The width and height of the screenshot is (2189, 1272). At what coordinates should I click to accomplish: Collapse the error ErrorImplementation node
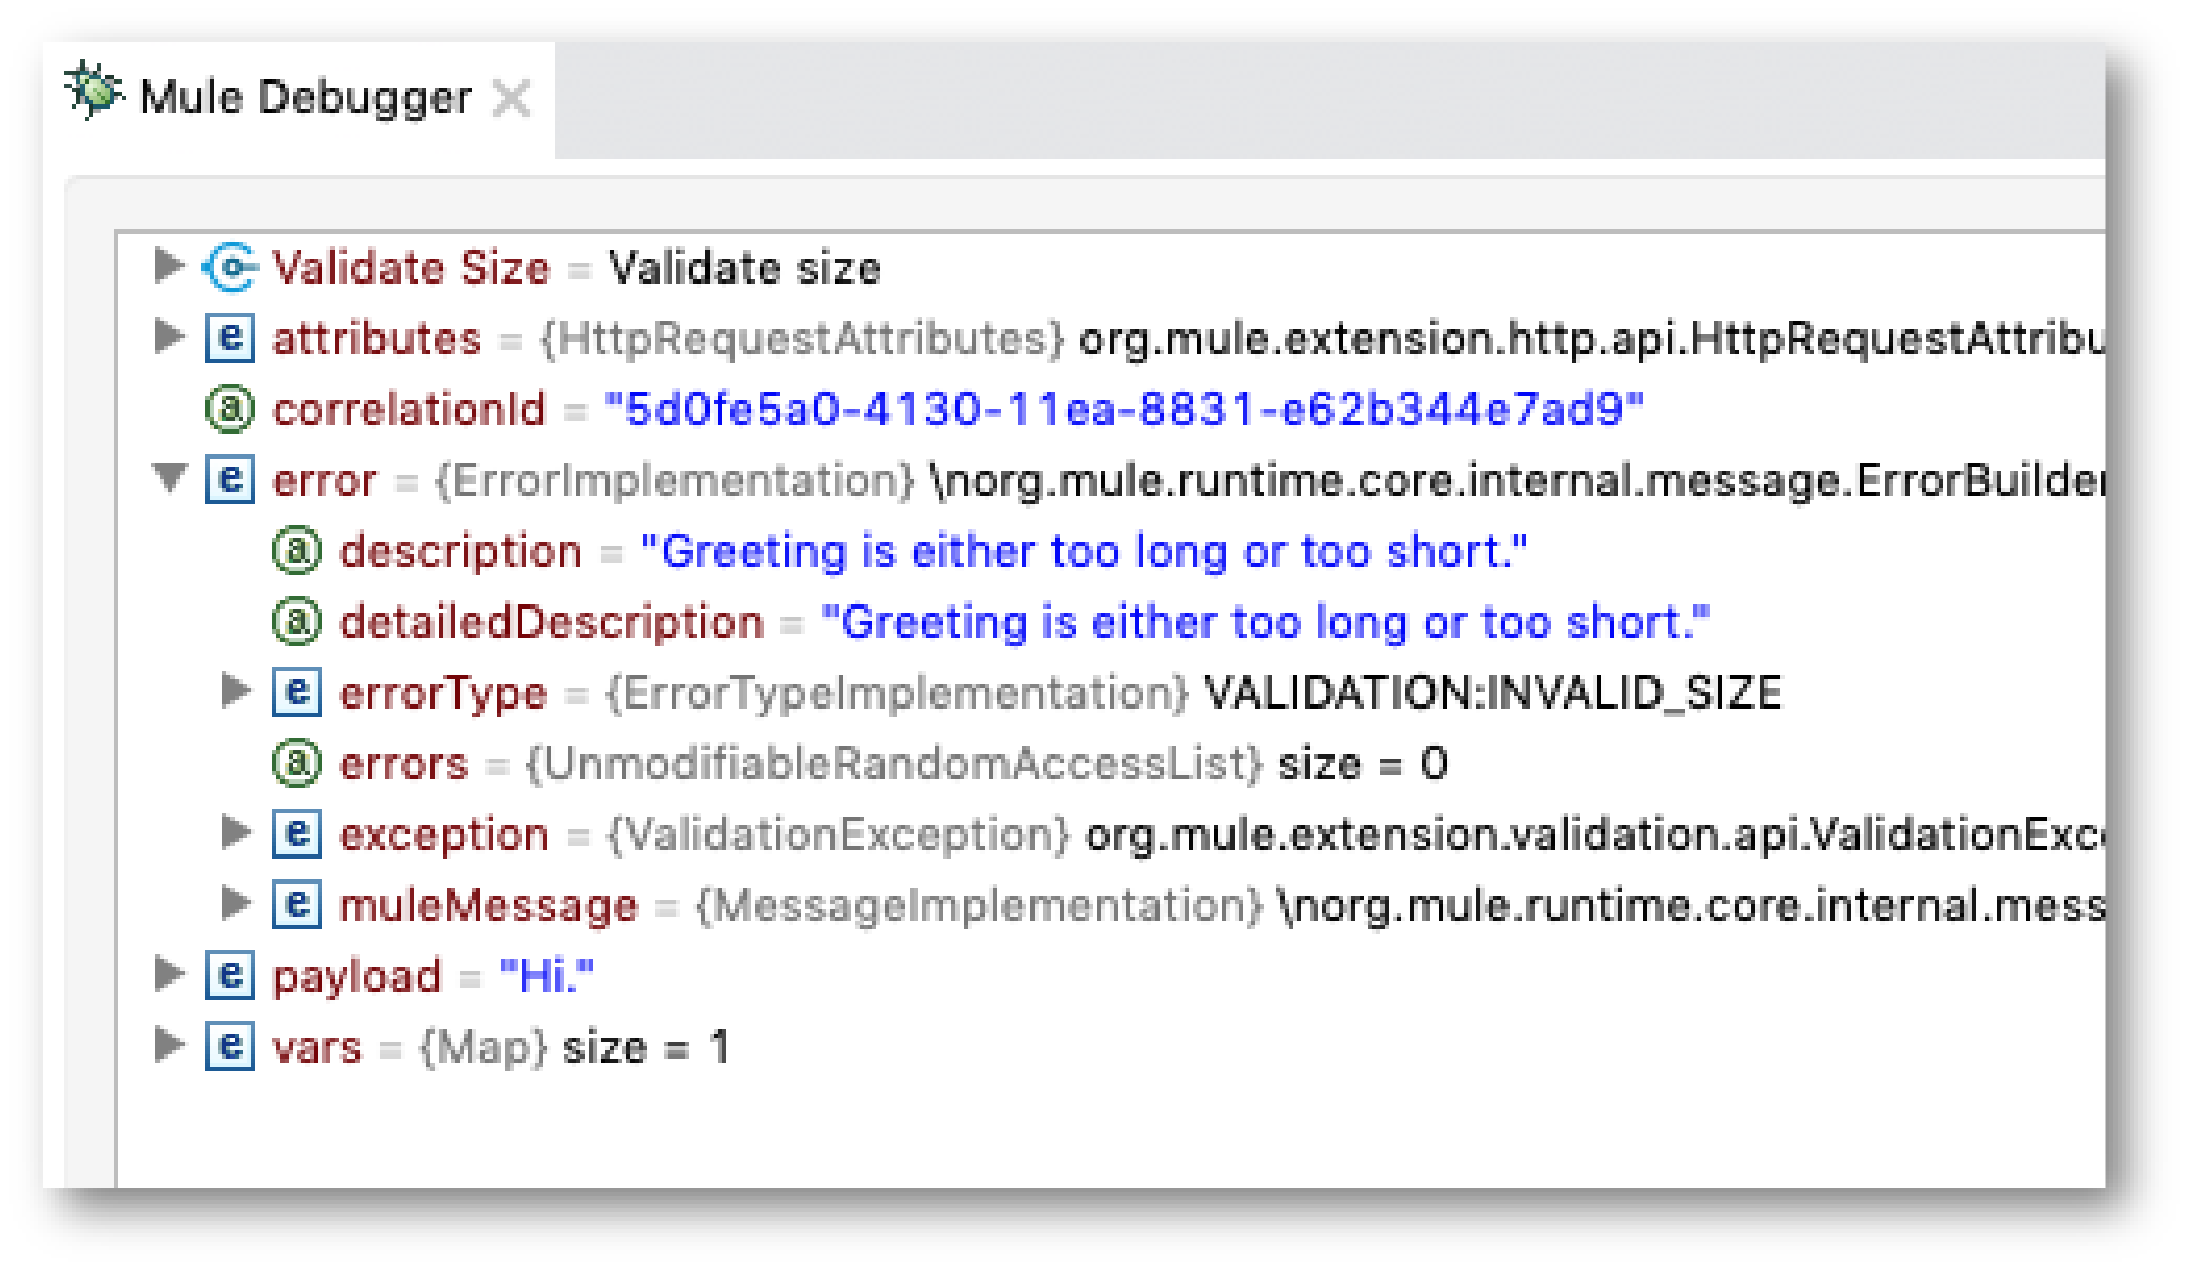pyautogui.click(x=170, y=480)
